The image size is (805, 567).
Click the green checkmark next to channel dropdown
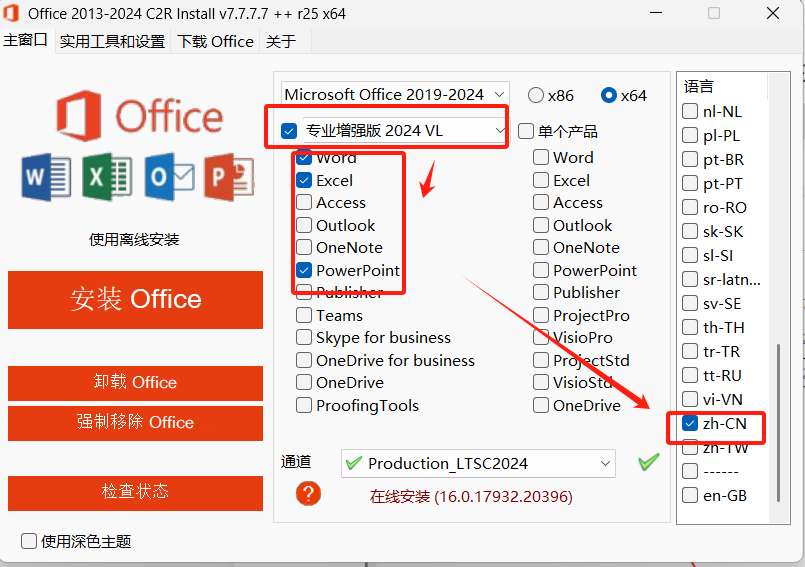coord(649,462)
